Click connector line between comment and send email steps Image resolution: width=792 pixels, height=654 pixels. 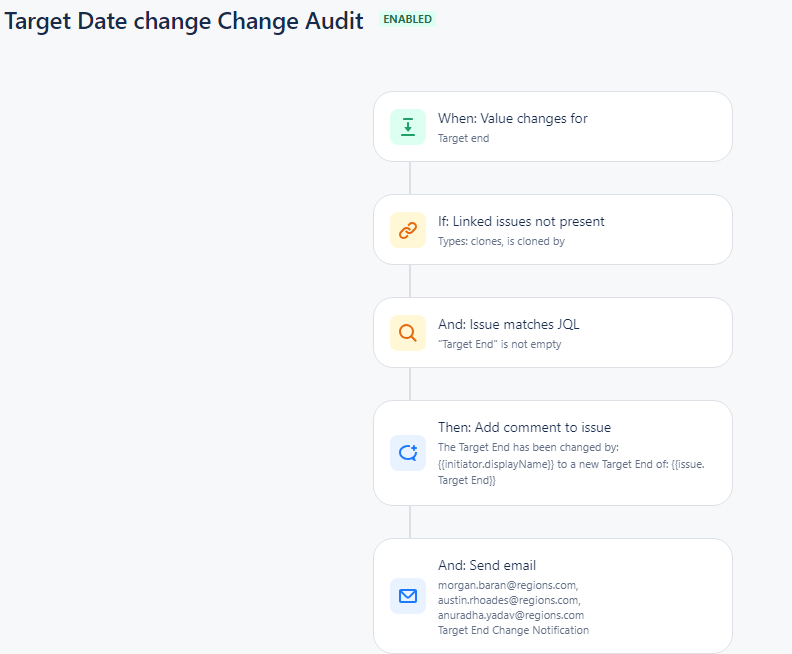[410, 522]
